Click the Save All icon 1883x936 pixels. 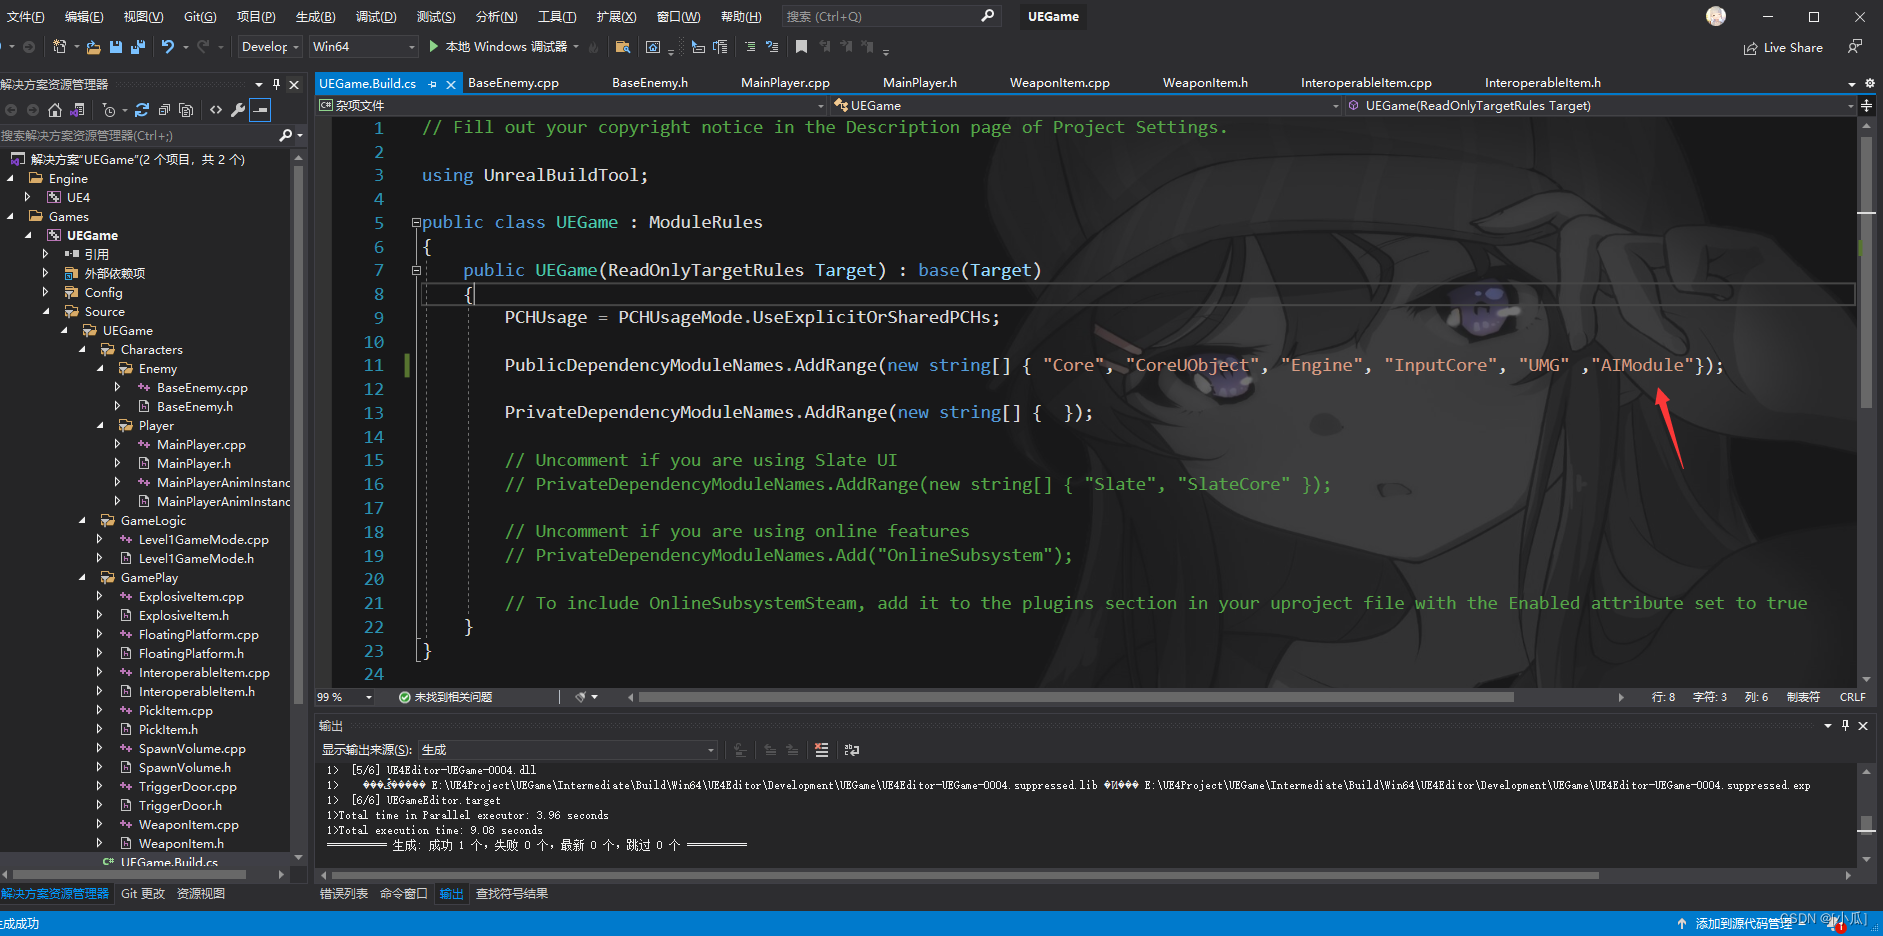[138, 47]
